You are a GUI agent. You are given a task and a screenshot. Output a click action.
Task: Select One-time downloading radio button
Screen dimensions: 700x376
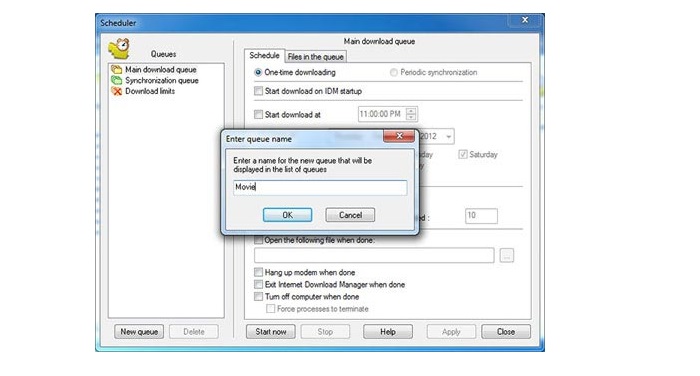258,72
